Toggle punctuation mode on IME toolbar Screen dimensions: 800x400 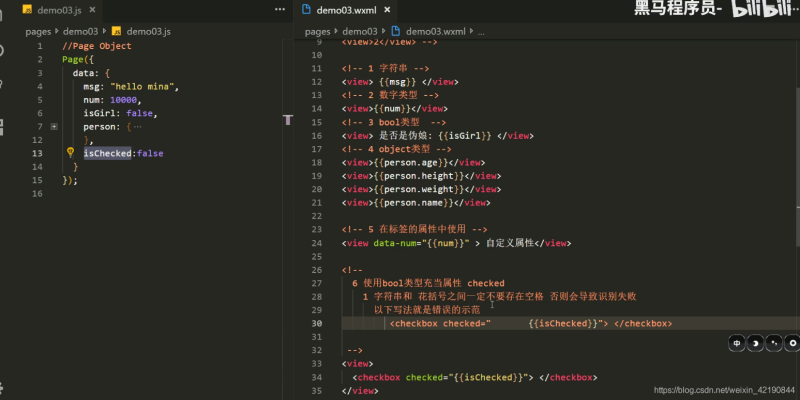pyautogui.click(x=774, y=343)
